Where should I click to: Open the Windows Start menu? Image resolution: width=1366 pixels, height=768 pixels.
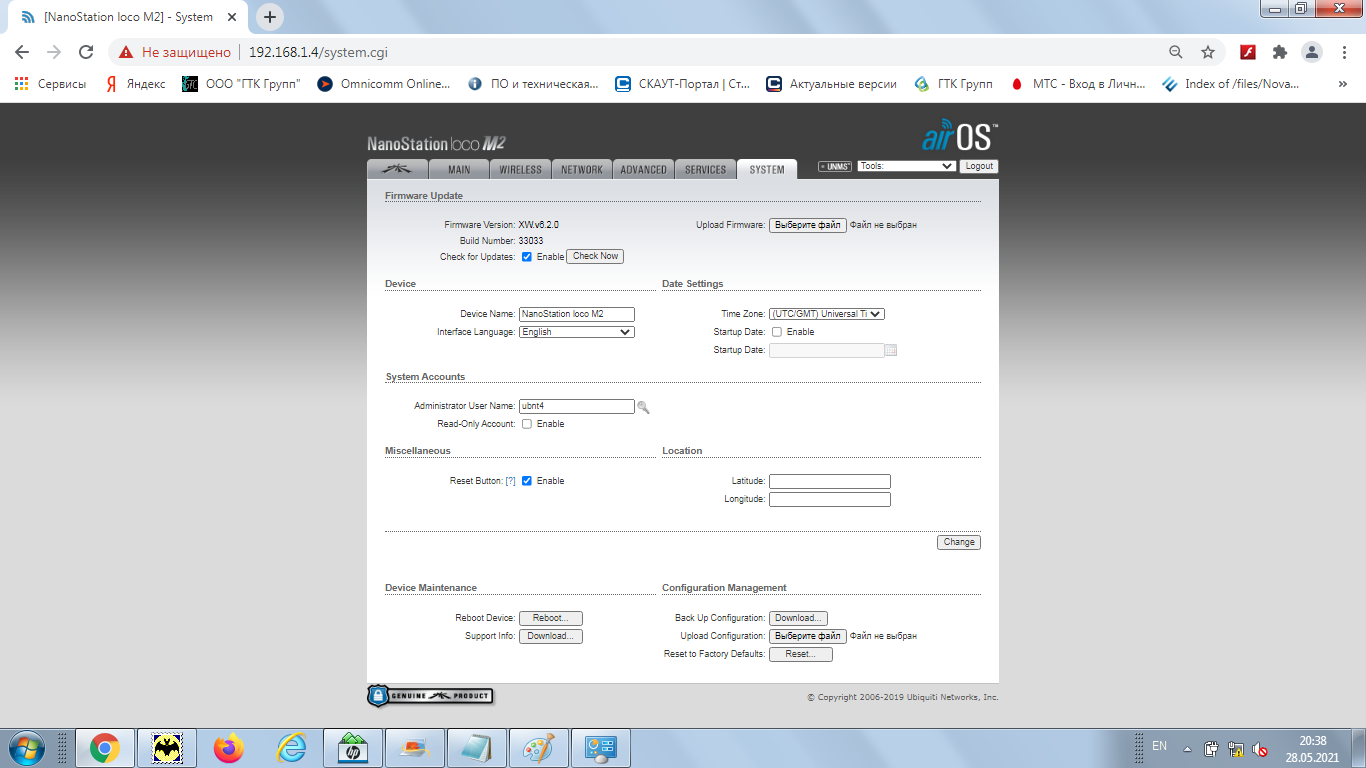[x=25, y=748]
